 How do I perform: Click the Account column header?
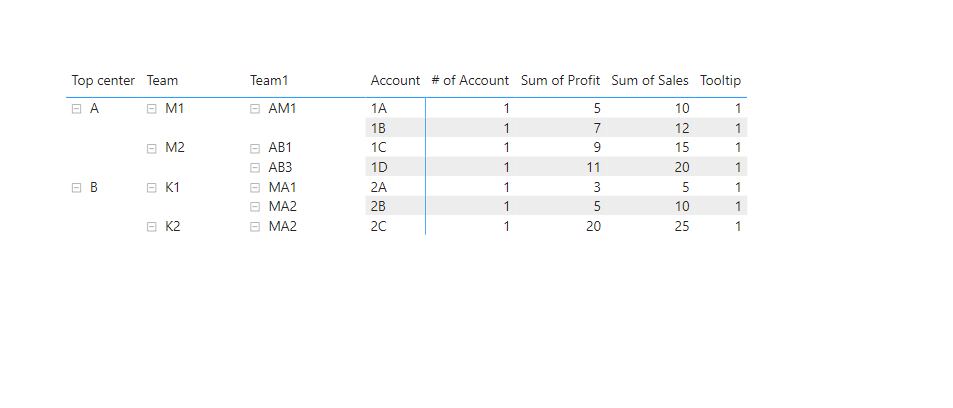(395, 80)
